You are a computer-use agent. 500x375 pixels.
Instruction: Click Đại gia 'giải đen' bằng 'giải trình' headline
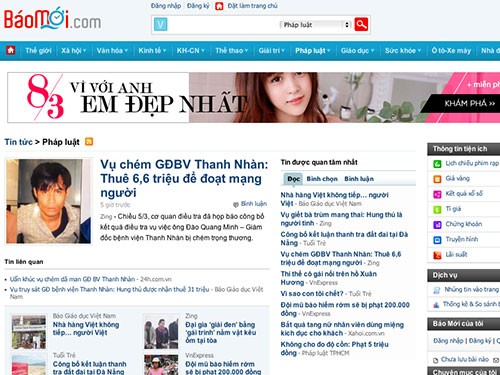pyautogui.click(x=221, y=332)
